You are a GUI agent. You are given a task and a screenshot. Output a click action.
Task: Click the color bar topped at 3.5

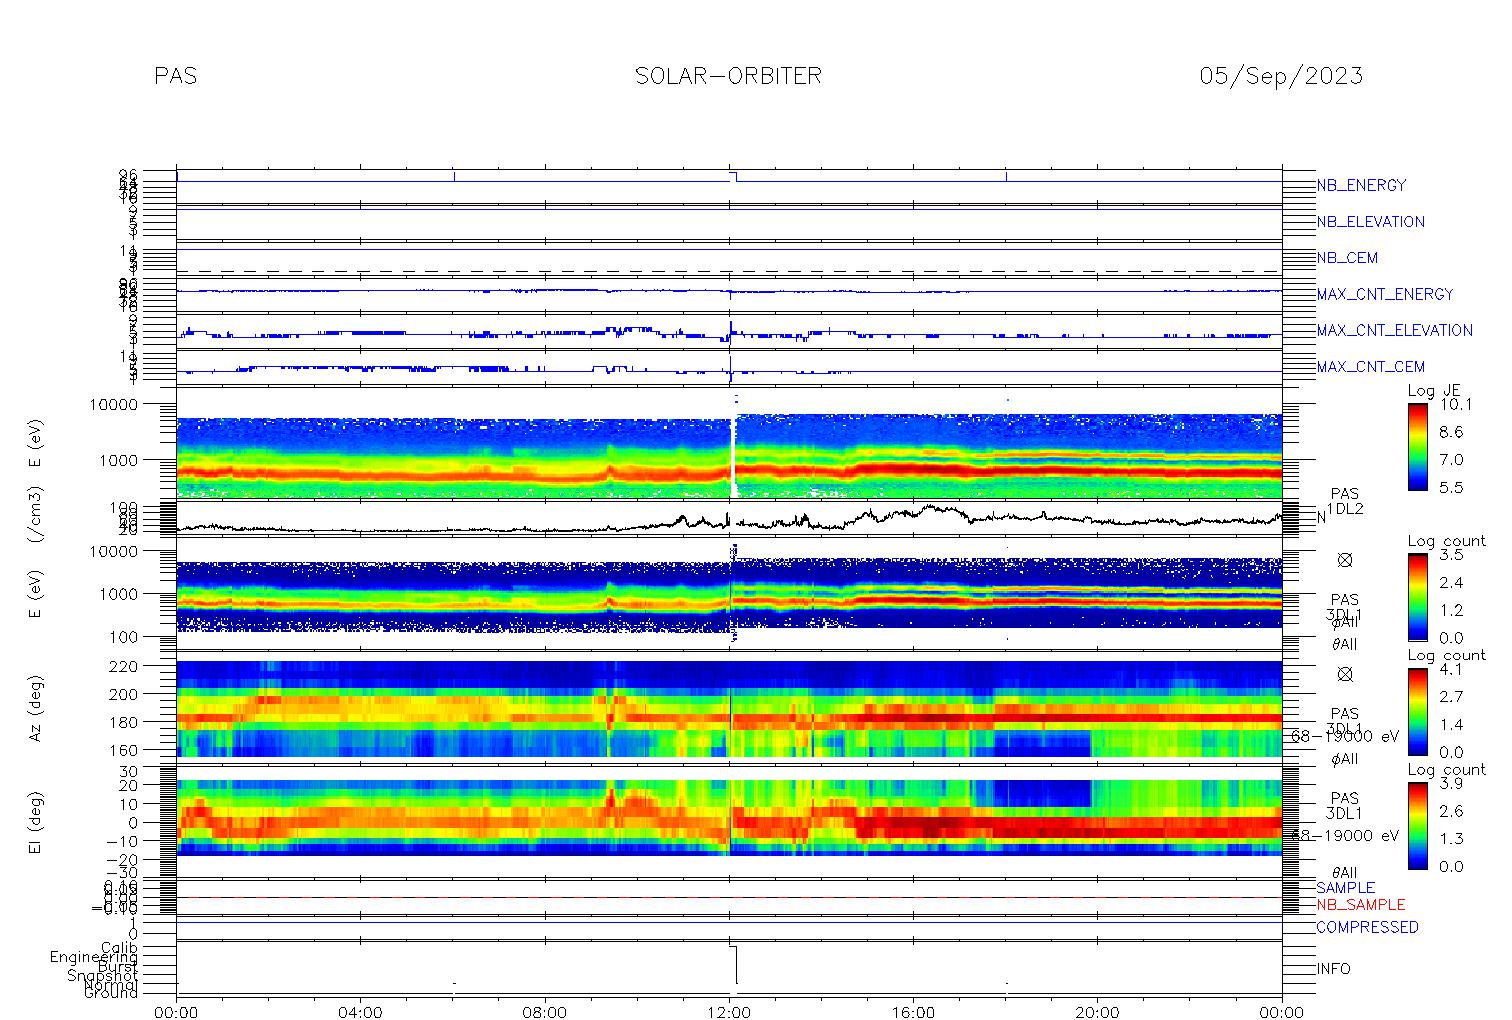point(1417,596)
